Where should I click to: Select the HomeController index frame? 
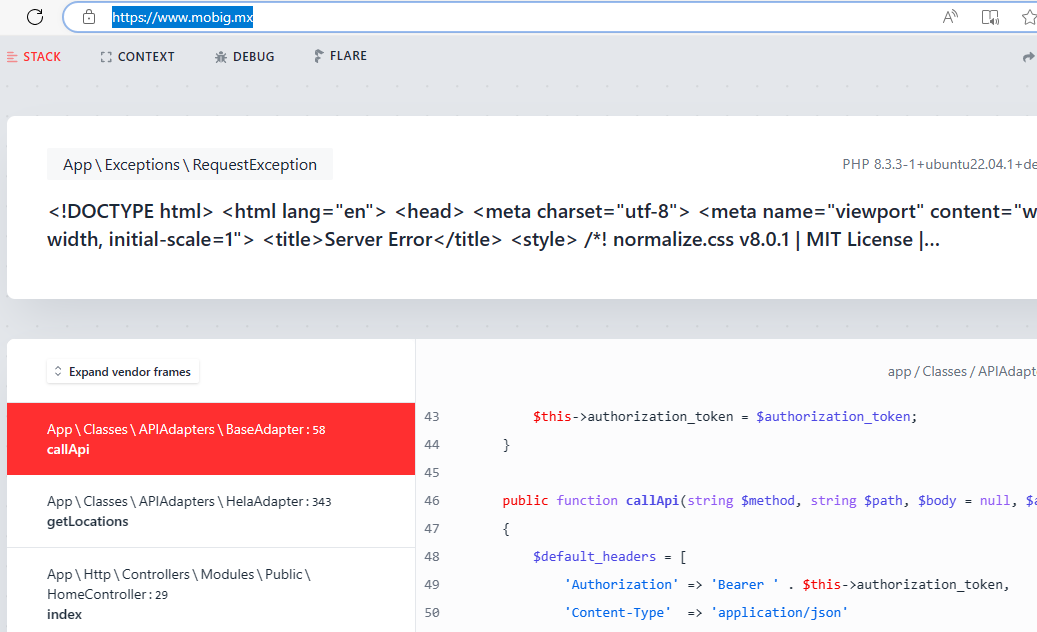[x=211, y=590]
